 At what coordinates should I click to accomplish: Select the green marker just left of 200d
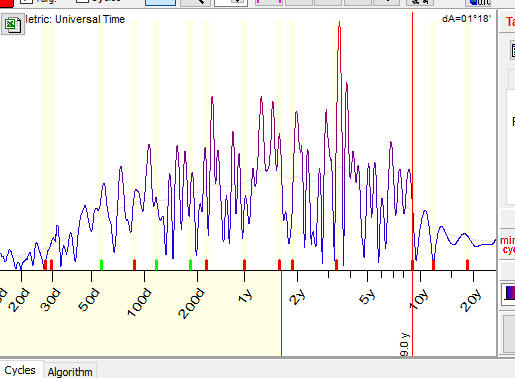point(190,265)
